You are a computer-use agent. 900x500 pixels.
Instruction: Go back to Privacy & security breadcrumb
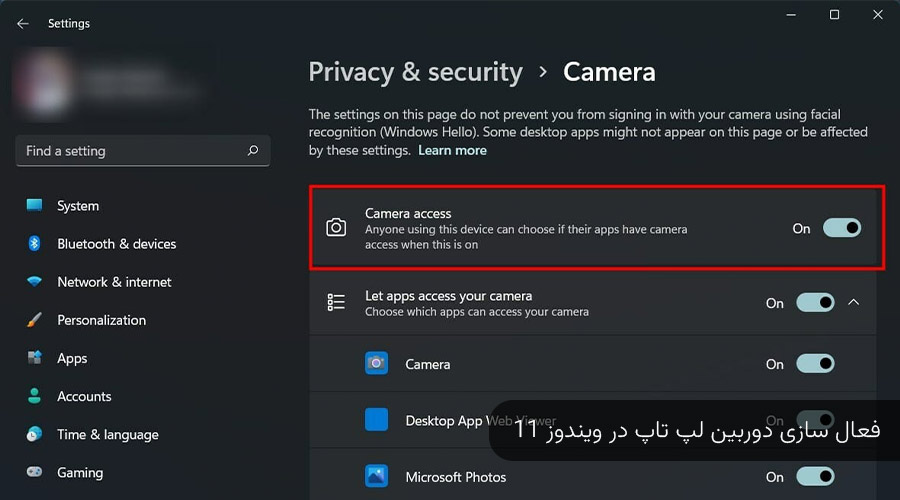(x=416, y=72)
